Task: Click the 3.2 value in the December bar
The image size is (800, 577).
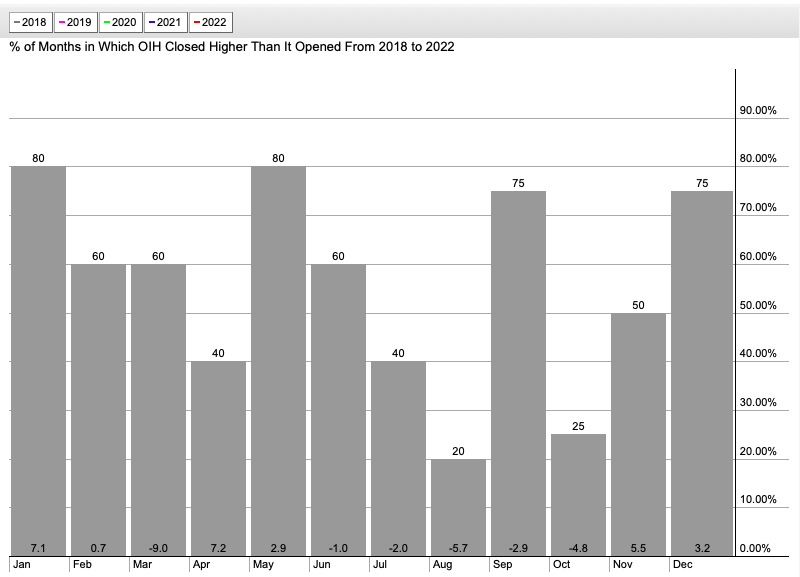Action: 702,548
